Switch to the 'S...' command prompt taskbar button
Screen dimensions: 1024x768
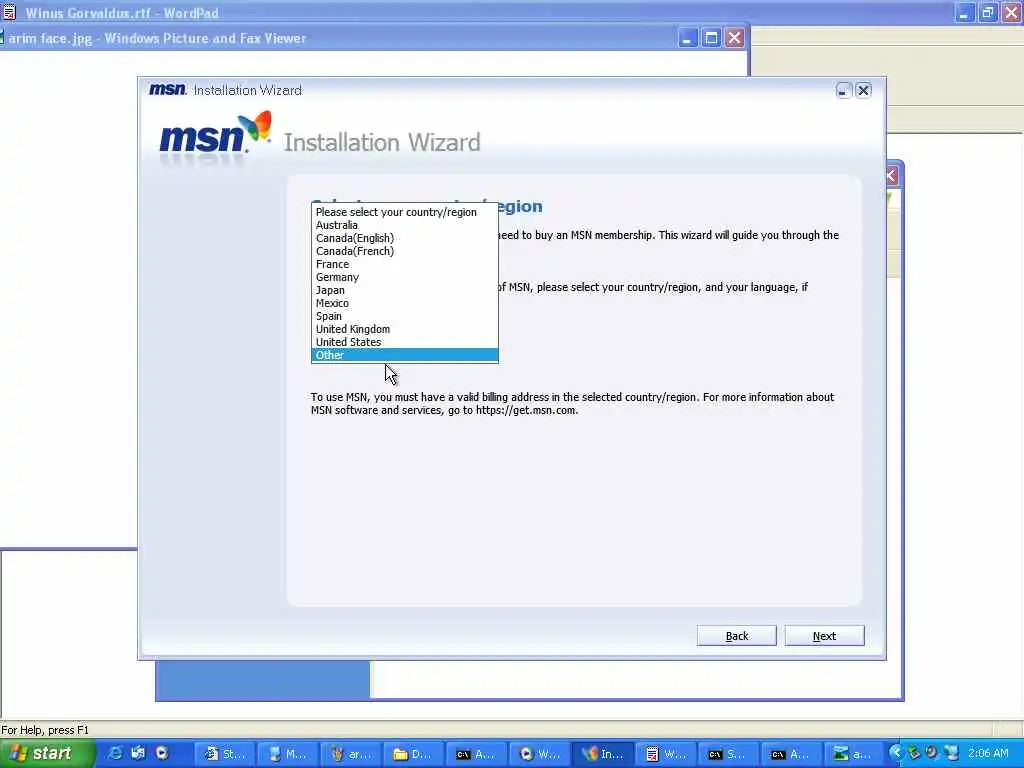point(728,754)
